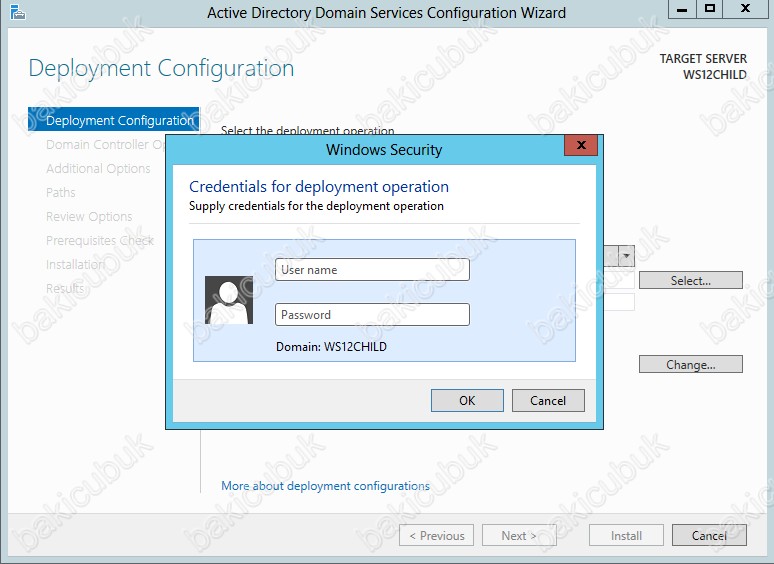Image resolution: width=774 pixels, height=564 pixels.
Task: Click the wizard app icon in title bar
Action: click(x=18, y=12)
